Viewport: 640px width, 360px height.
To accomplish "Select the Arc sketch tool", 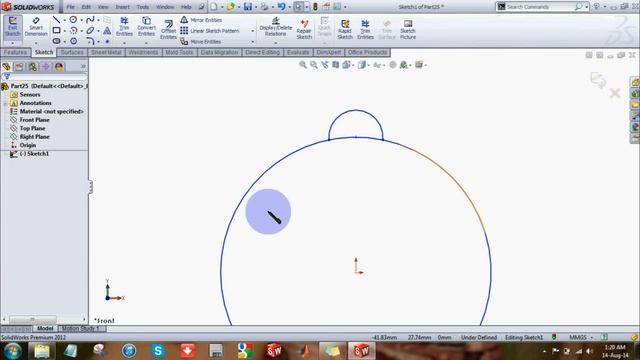I will pyautogui.click(x=73, y=31).
